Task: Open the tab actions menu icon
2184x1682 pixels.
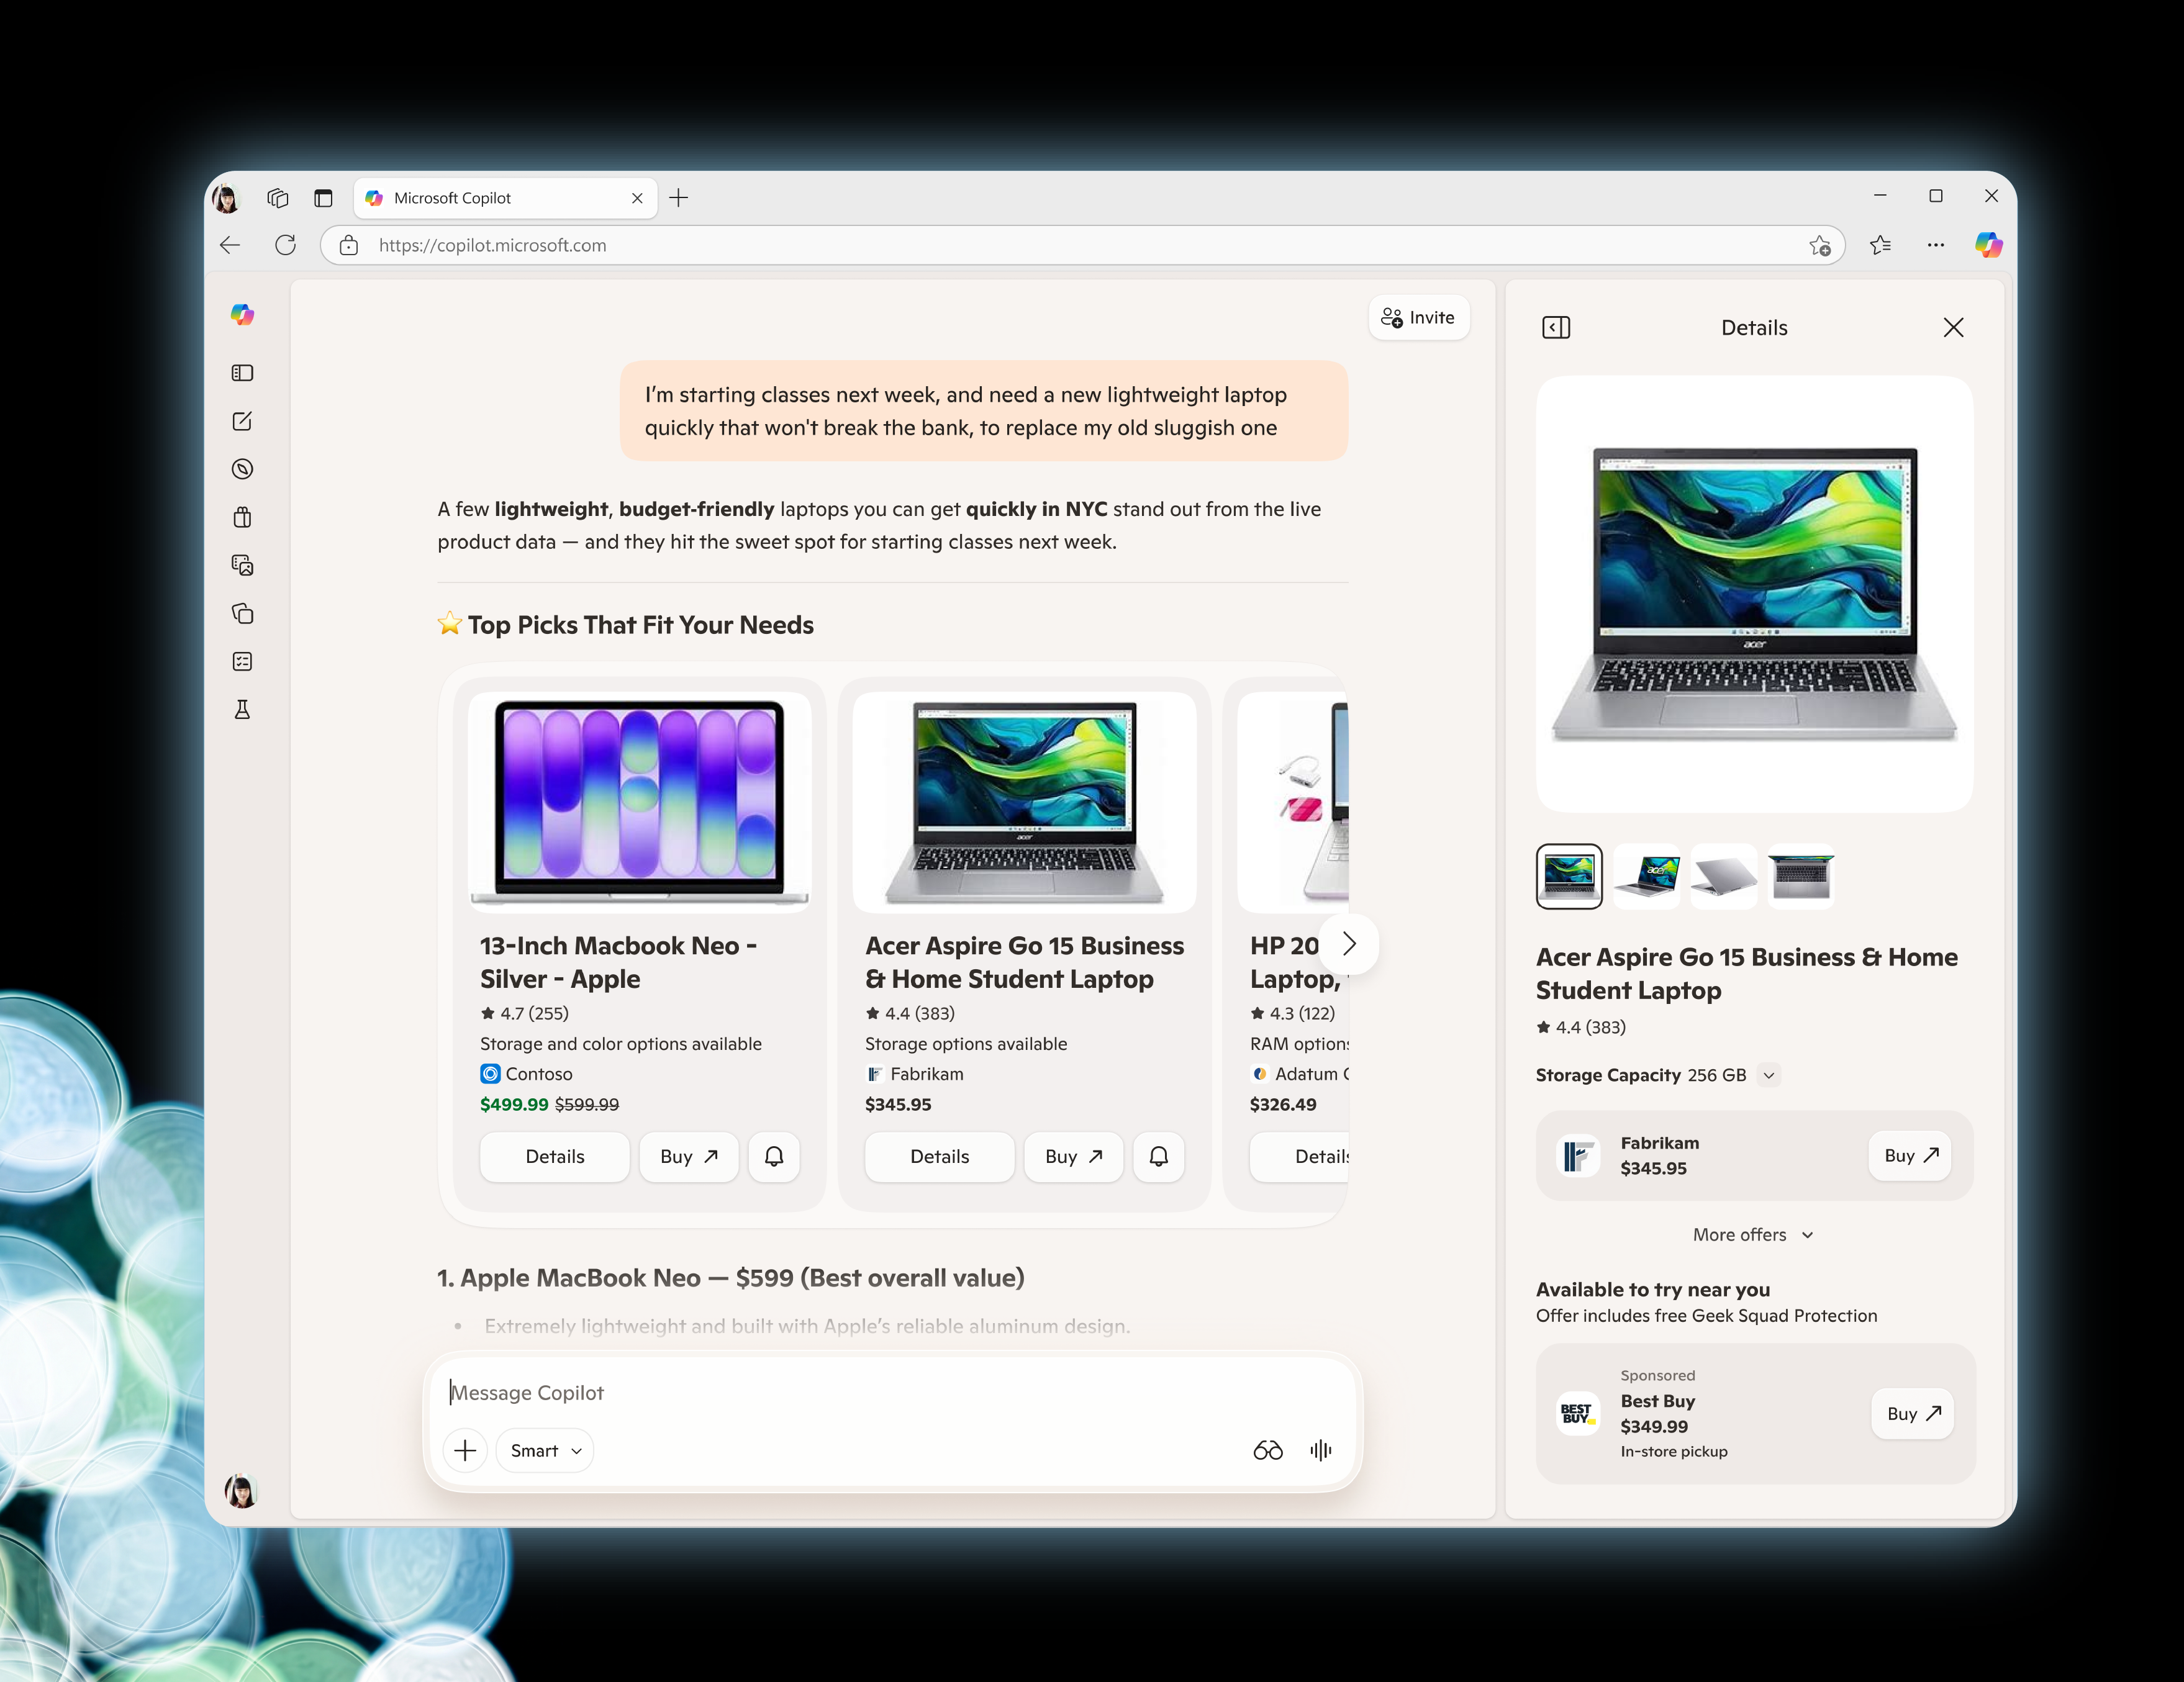Action: click(323, 198)
